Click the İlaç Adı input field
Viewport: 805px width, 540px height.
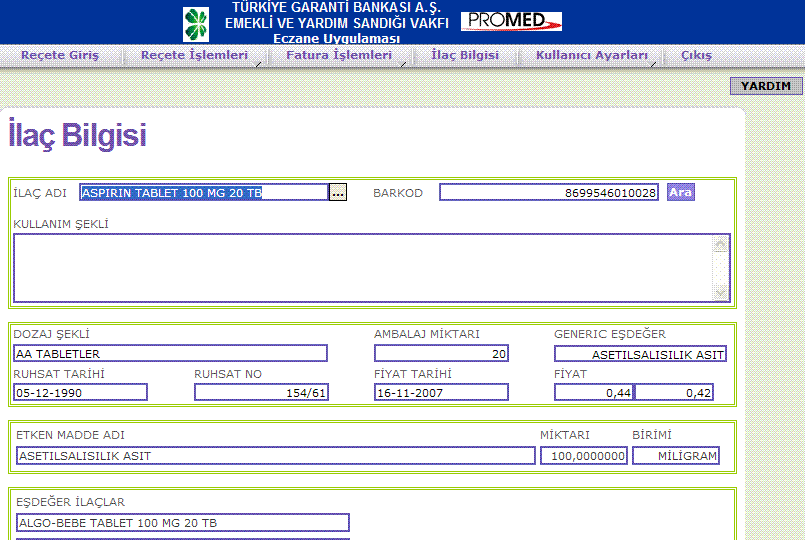(x=204, y=193)
